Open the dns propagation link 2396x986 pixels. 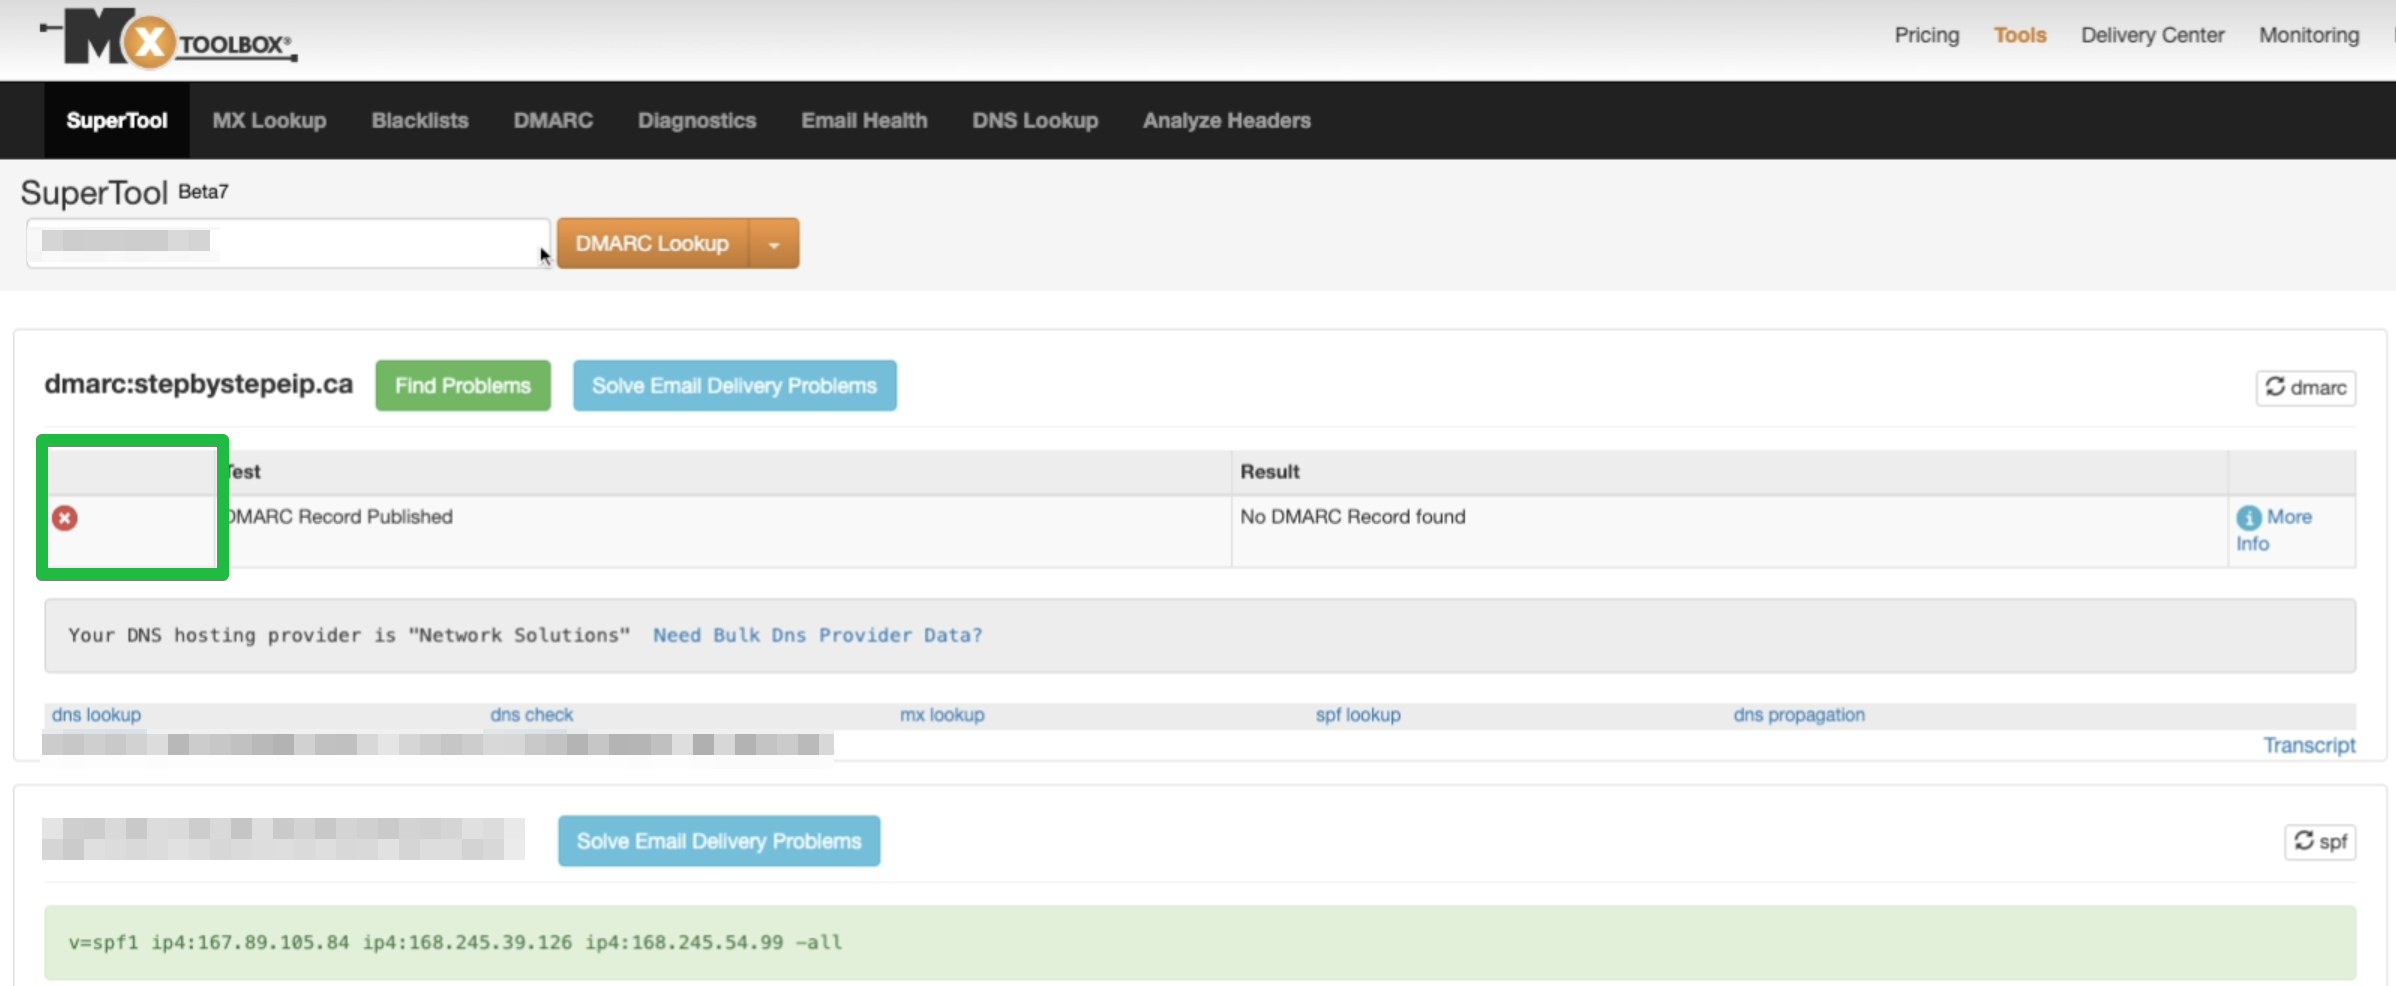pos(1799,715)
